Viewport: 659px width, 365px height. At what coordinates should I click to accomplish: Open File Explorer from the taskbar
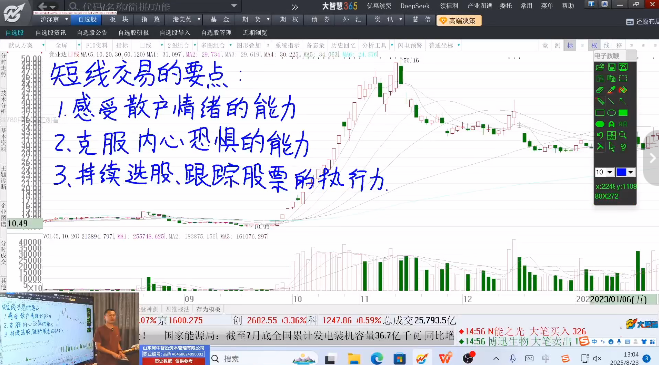pyautogui.click(x=354, y=359)
